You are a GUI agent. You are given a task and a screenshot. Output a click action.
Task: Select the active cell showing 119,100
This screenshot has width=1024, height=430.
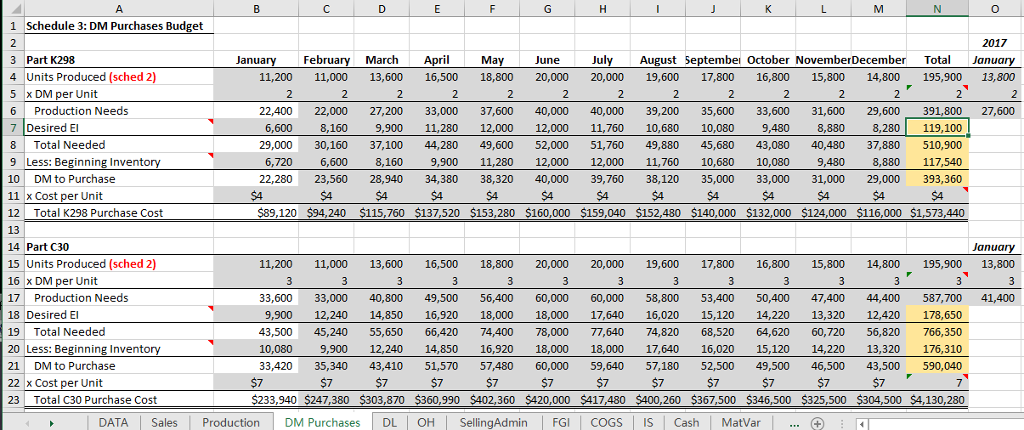pos(936,127)
